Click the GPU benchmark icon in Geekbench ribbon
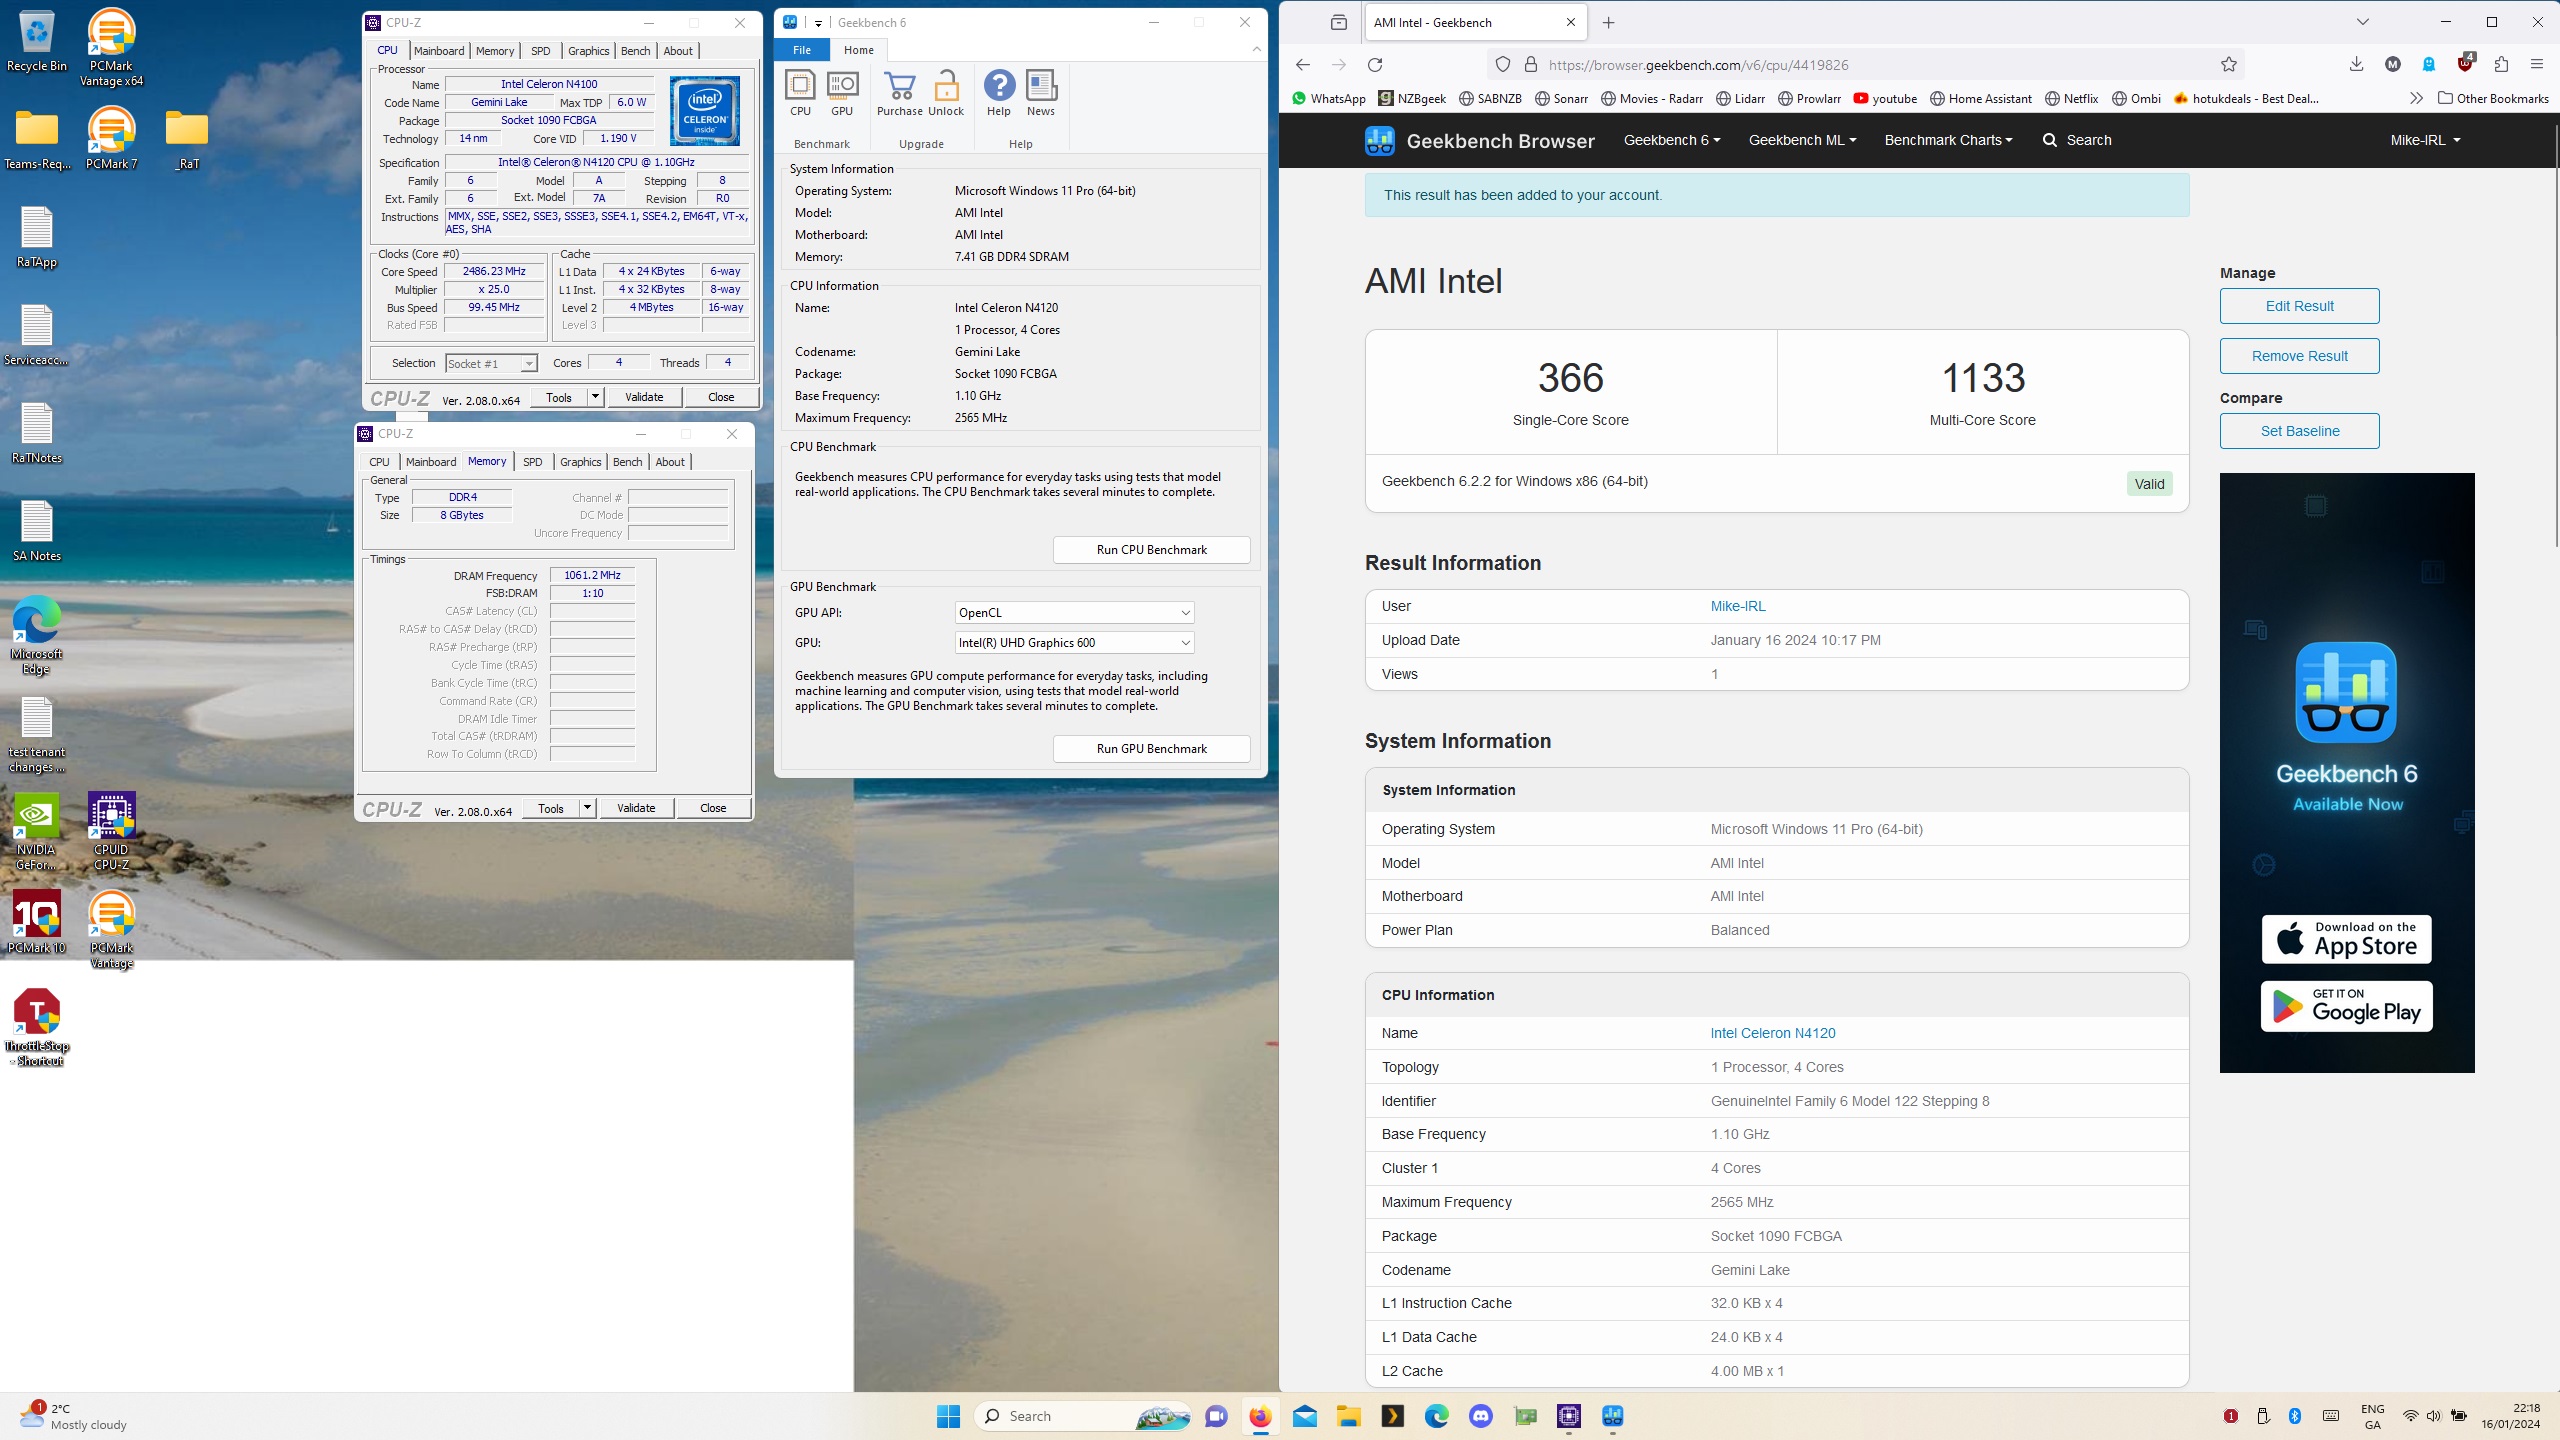The image size is (2560, 1440). point(842,93)
